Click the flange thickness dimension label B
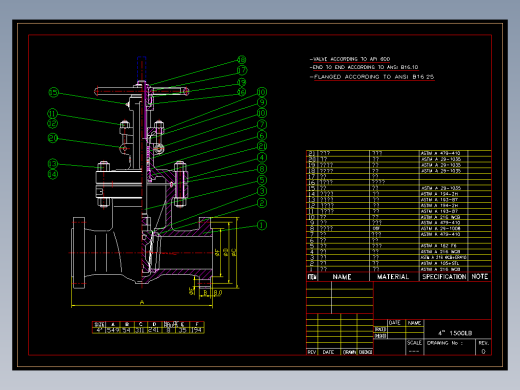This screenshot has height=390, width=520. [x=205, y=293]
